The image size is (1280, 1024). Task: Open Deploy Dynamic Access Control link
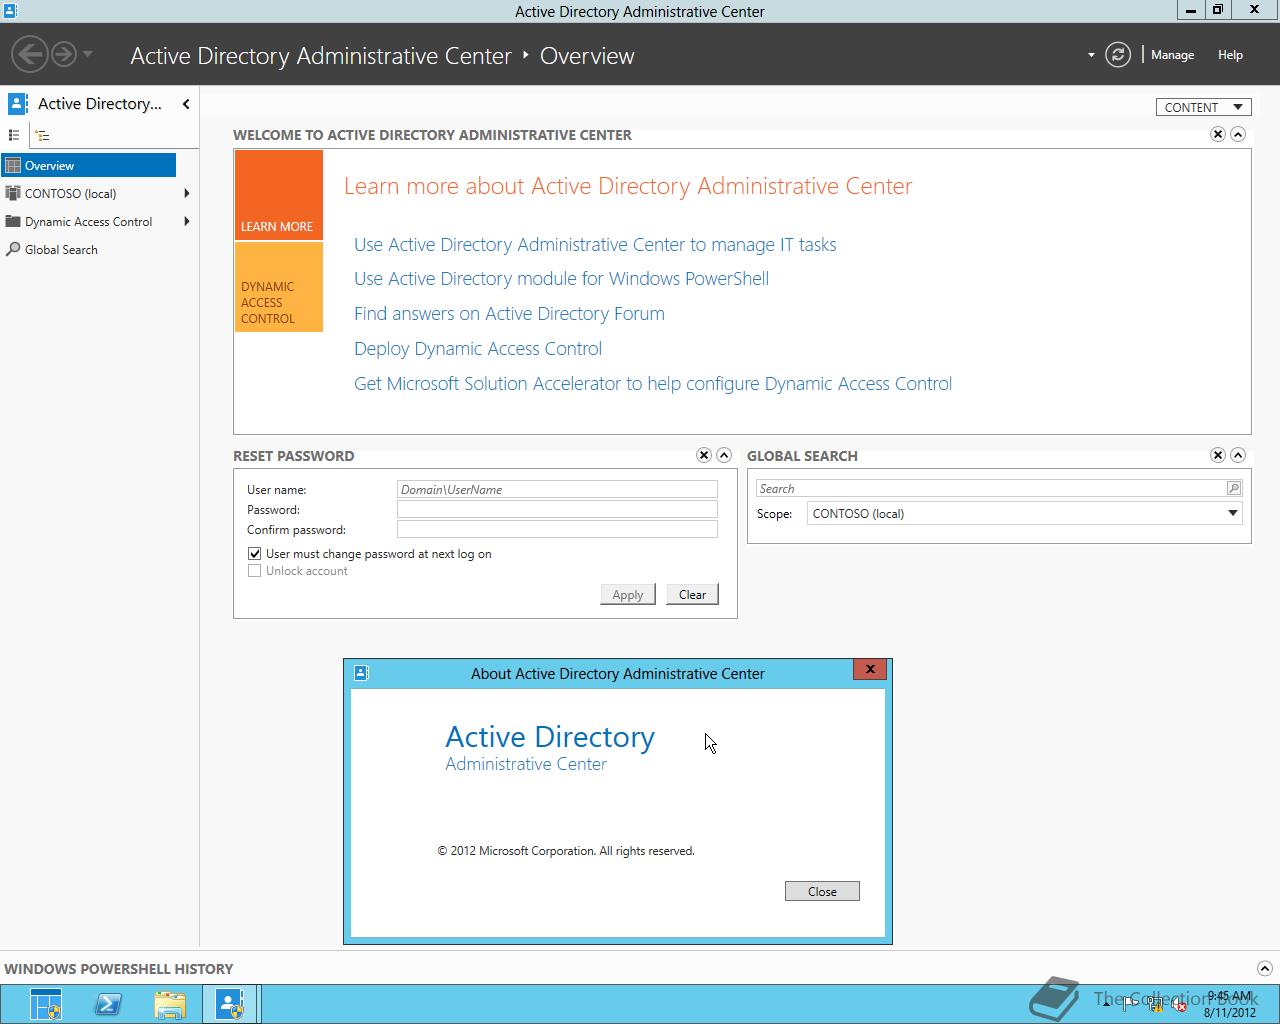click(478, 349)
